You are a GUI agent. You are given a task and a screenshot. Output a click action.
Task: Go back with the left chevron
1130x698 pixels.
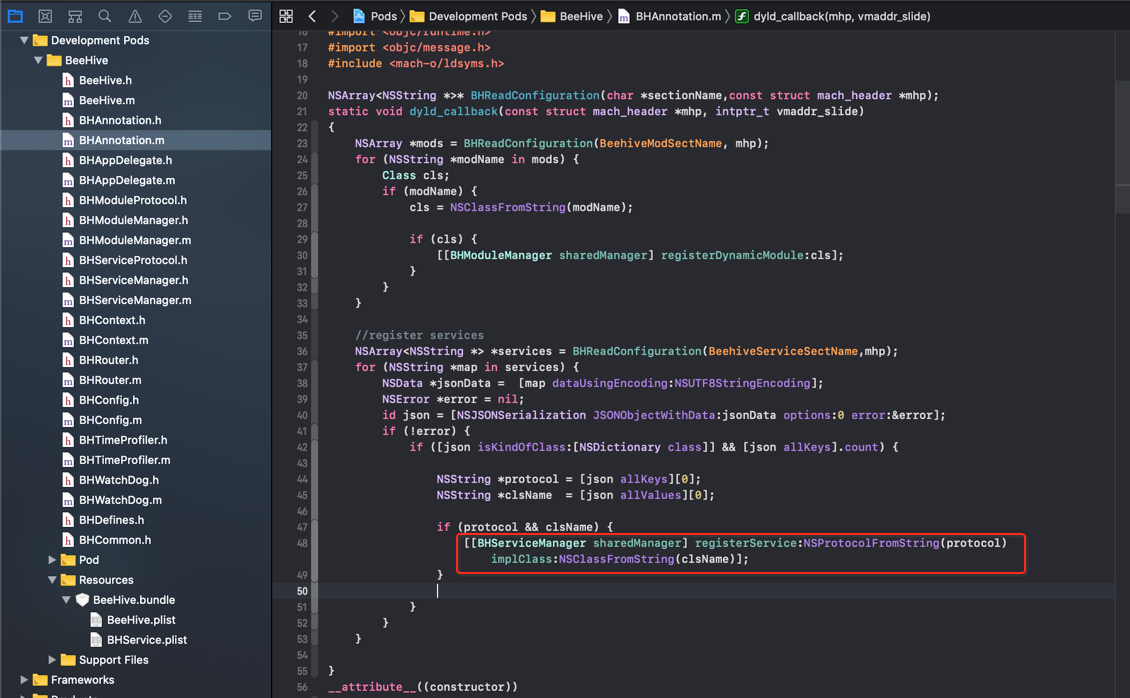tap(312, 16)
